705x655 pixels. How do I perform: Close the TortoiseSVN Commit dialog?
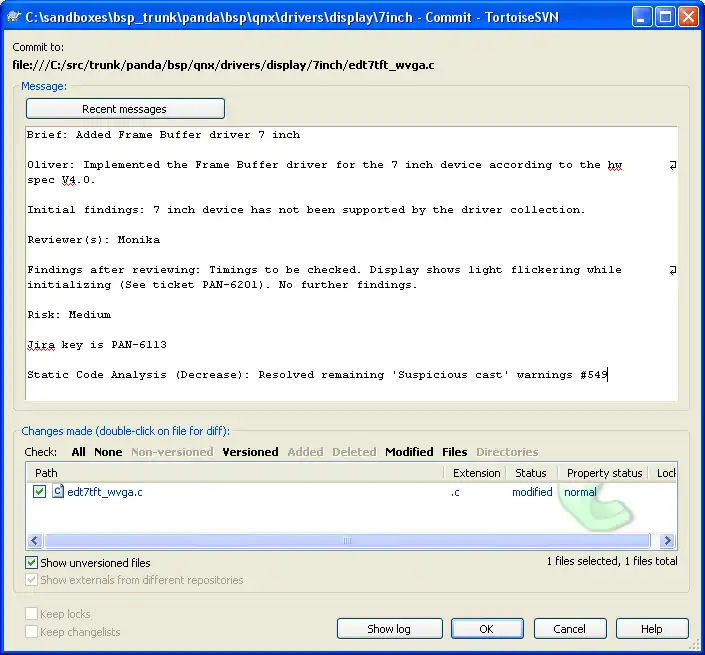pyautogui.click(x=688, y=18)
